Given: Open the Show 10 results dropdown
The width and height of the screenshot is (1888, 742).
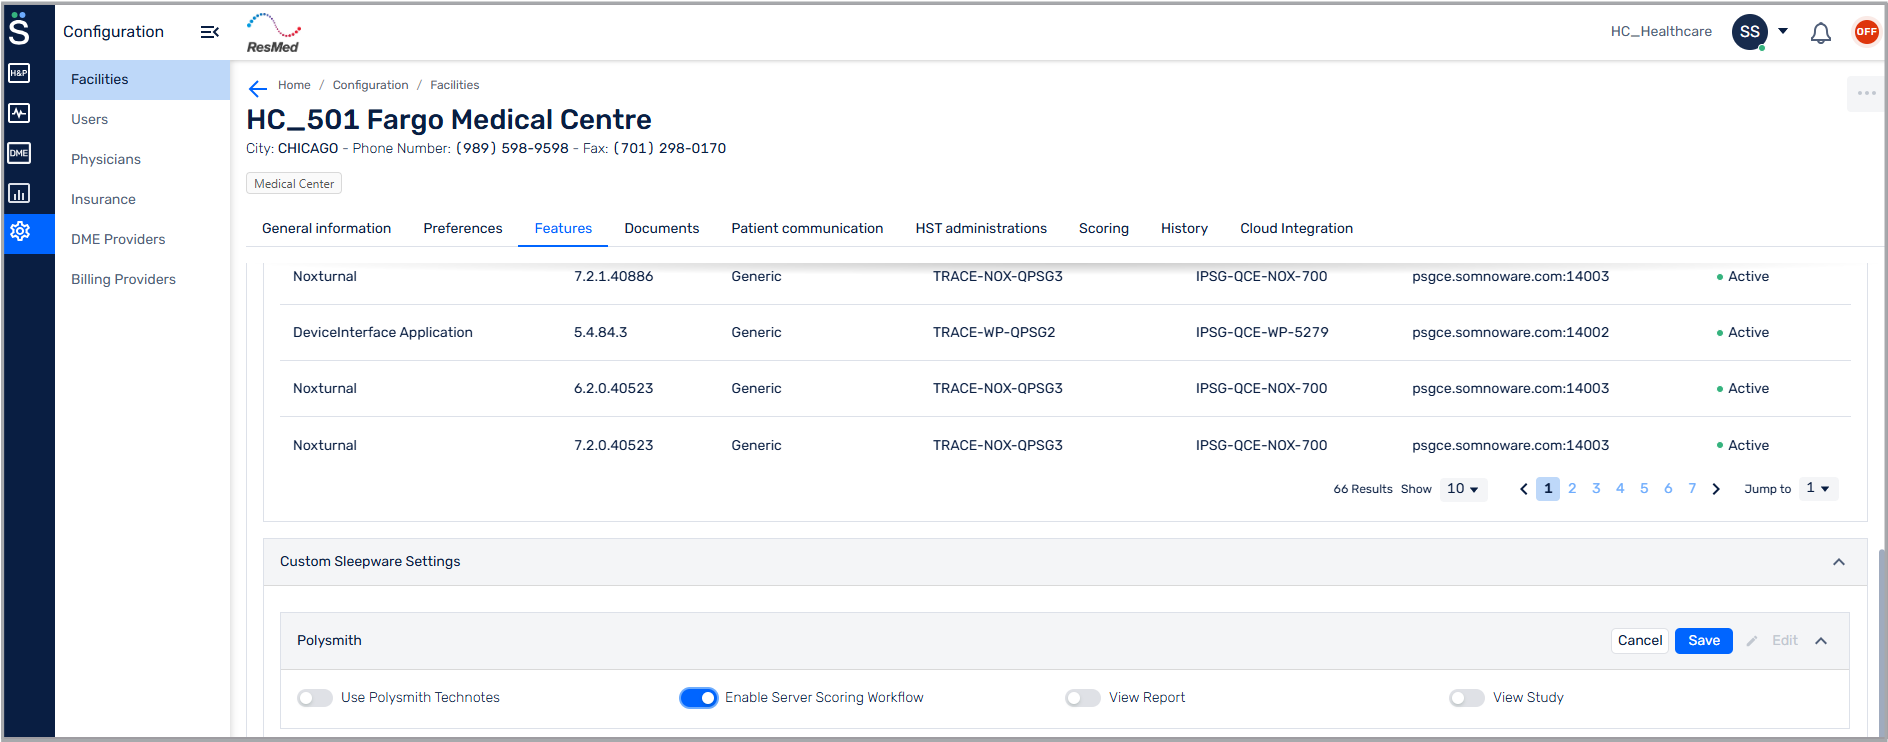Looking at the screenshot, I should click(1462, 489).
